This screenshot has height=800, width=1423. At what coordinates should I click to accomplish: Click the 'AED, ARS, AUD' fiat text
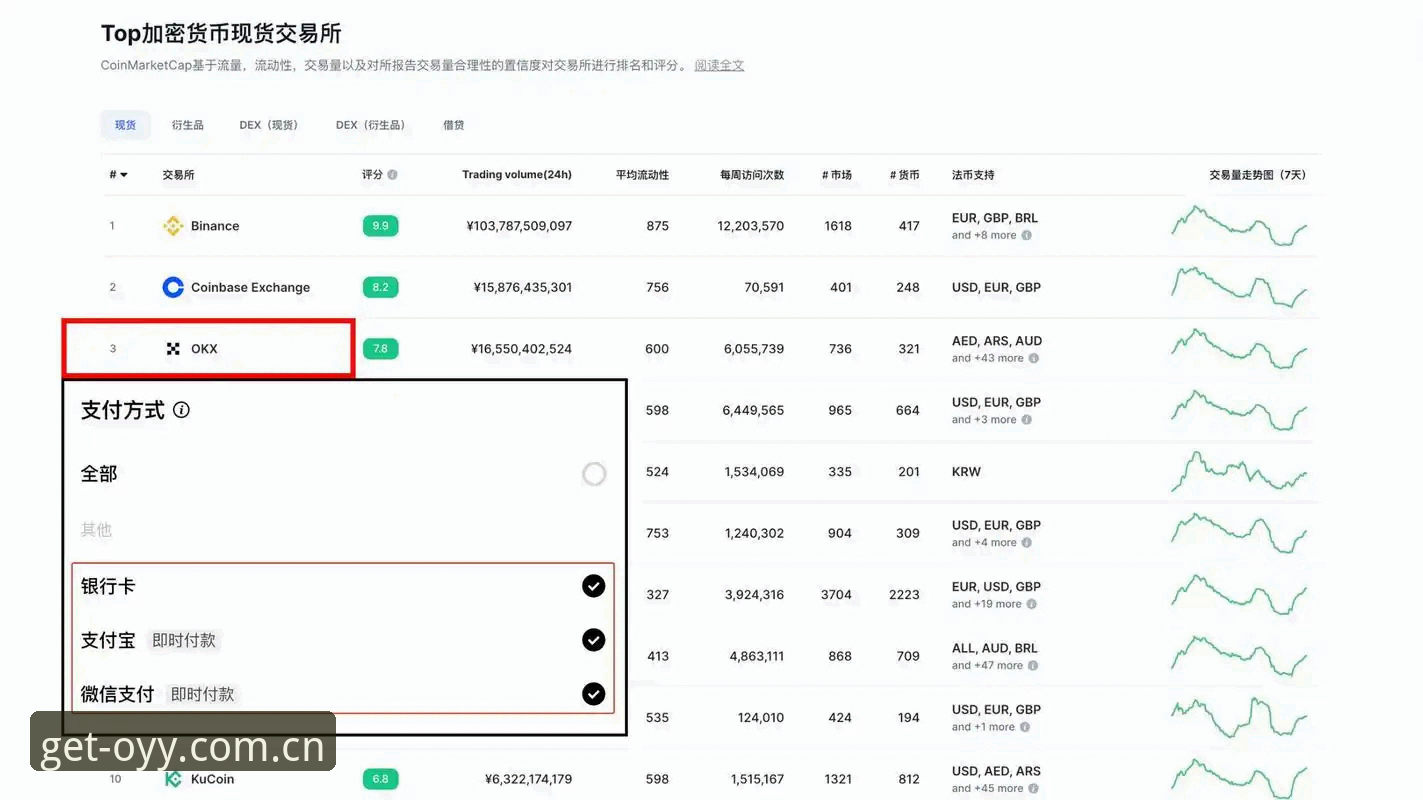997,341
